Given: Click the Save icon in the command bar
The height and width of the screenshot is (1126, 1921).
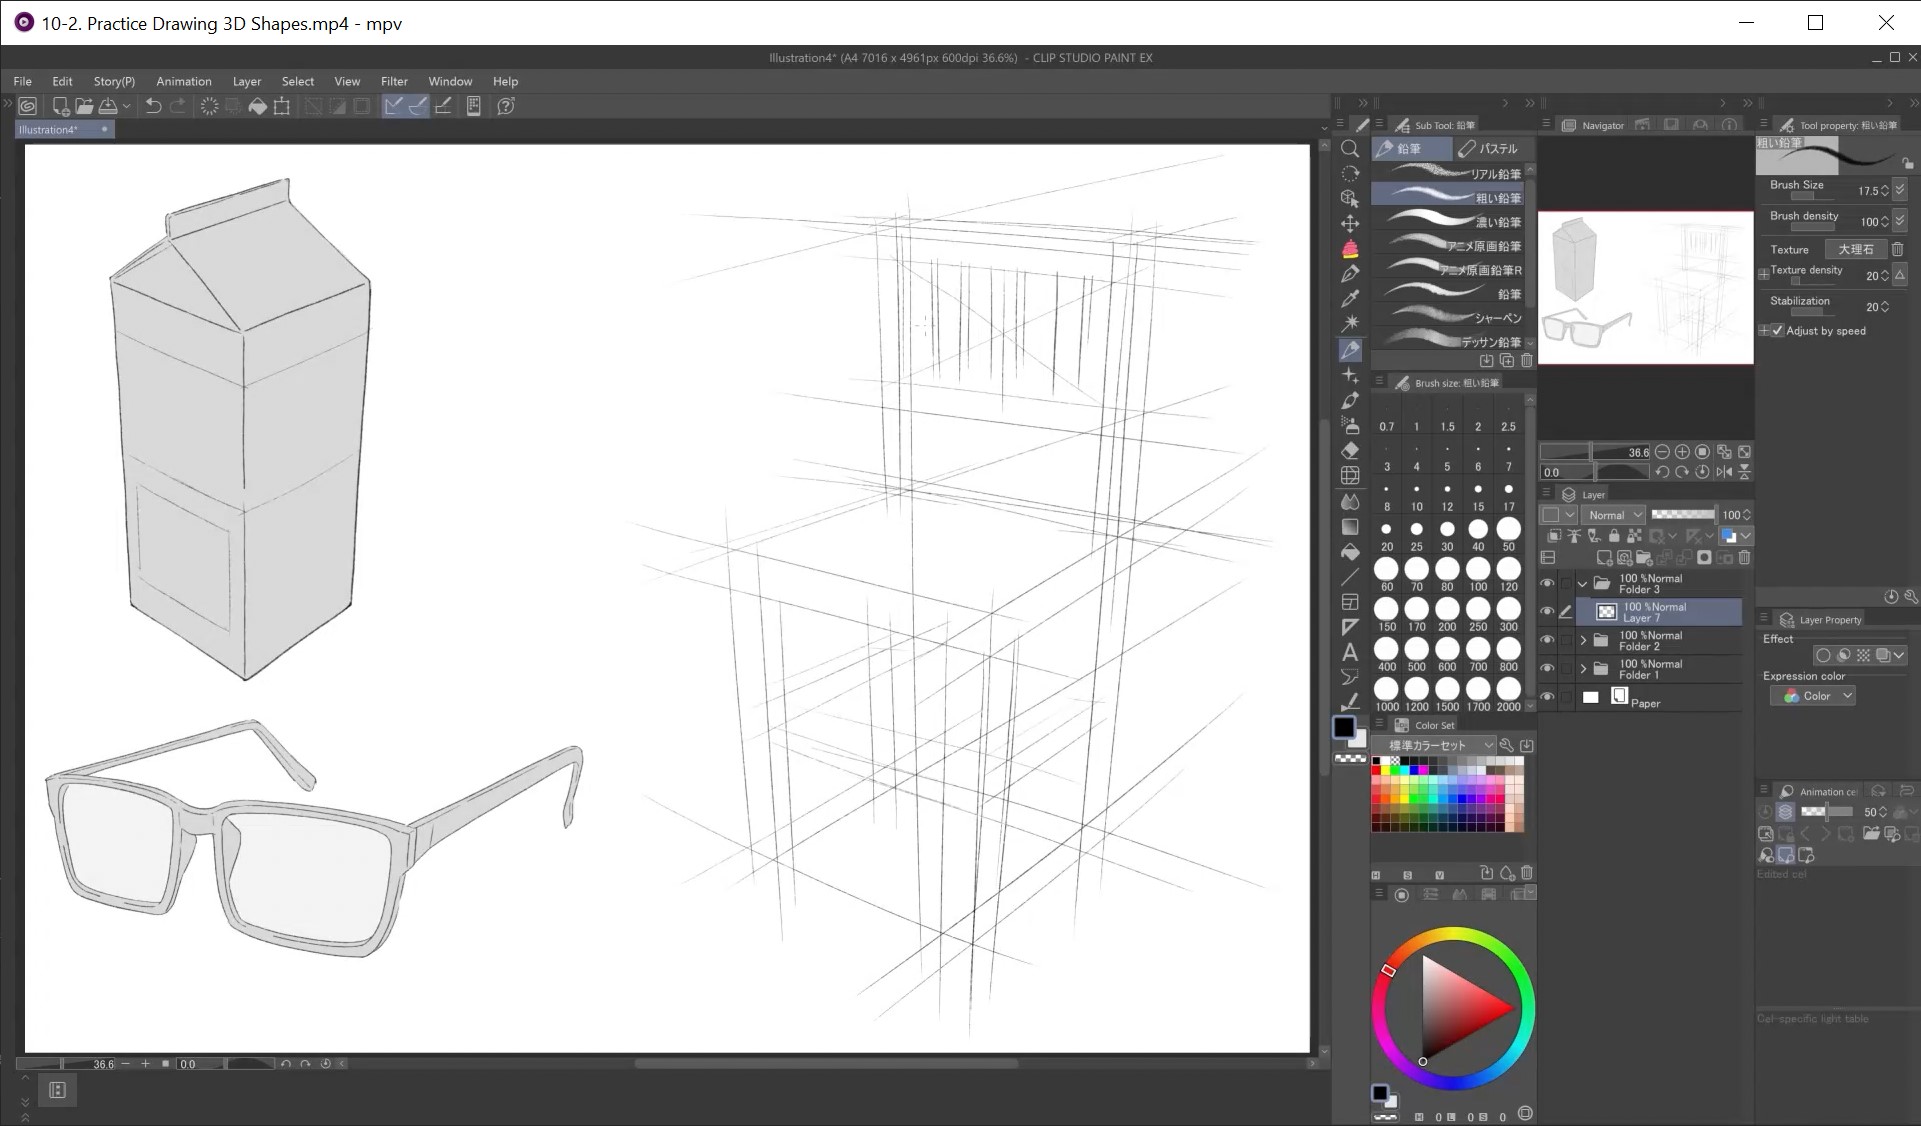Looking at the screenshot, I should point(108,106).
